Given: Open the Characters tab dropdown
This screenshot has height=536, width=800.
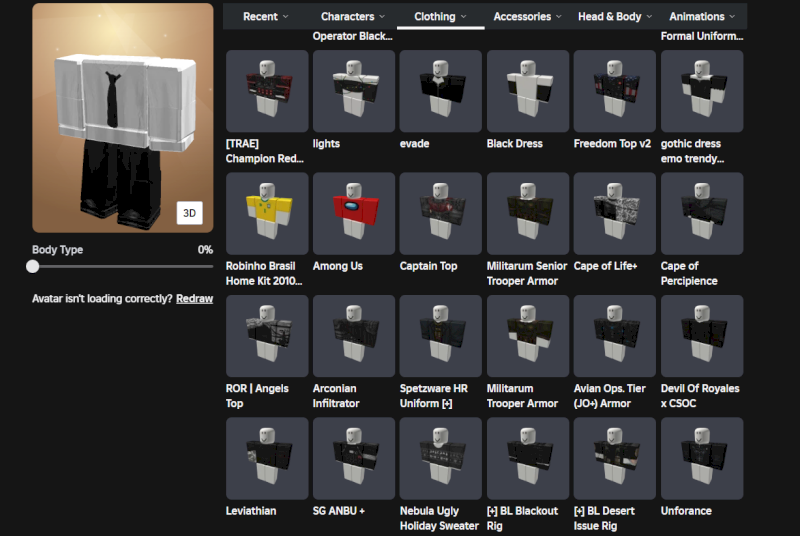Looking at the screenshot, I should click(x=353, y=16).
